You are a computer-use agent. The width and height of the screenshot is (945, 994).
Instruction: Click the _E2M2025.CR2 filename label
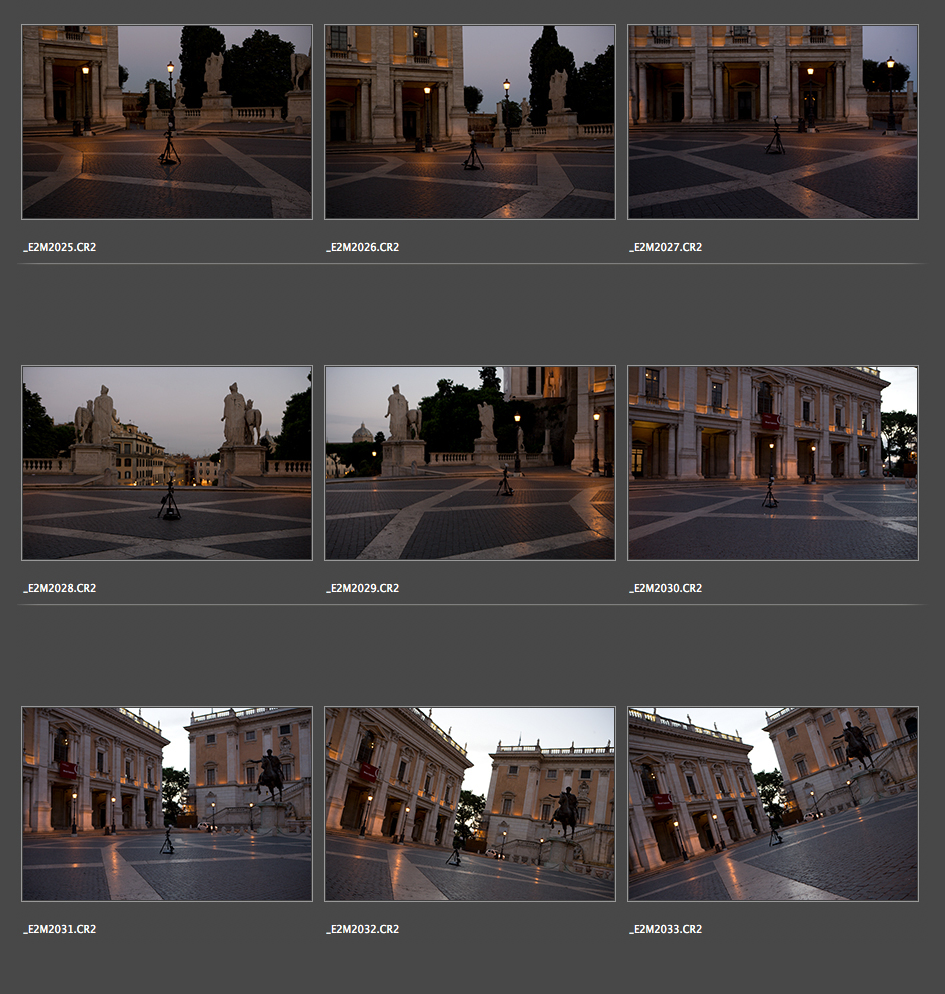pos(60,247)
